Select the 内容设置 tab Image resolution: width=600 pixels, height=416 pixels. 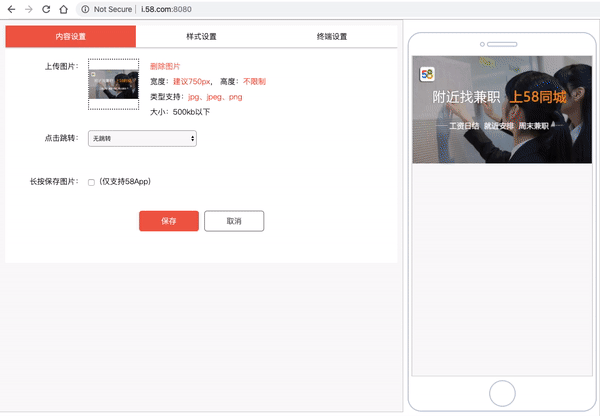pyautogui.click(x=71, y=36)
